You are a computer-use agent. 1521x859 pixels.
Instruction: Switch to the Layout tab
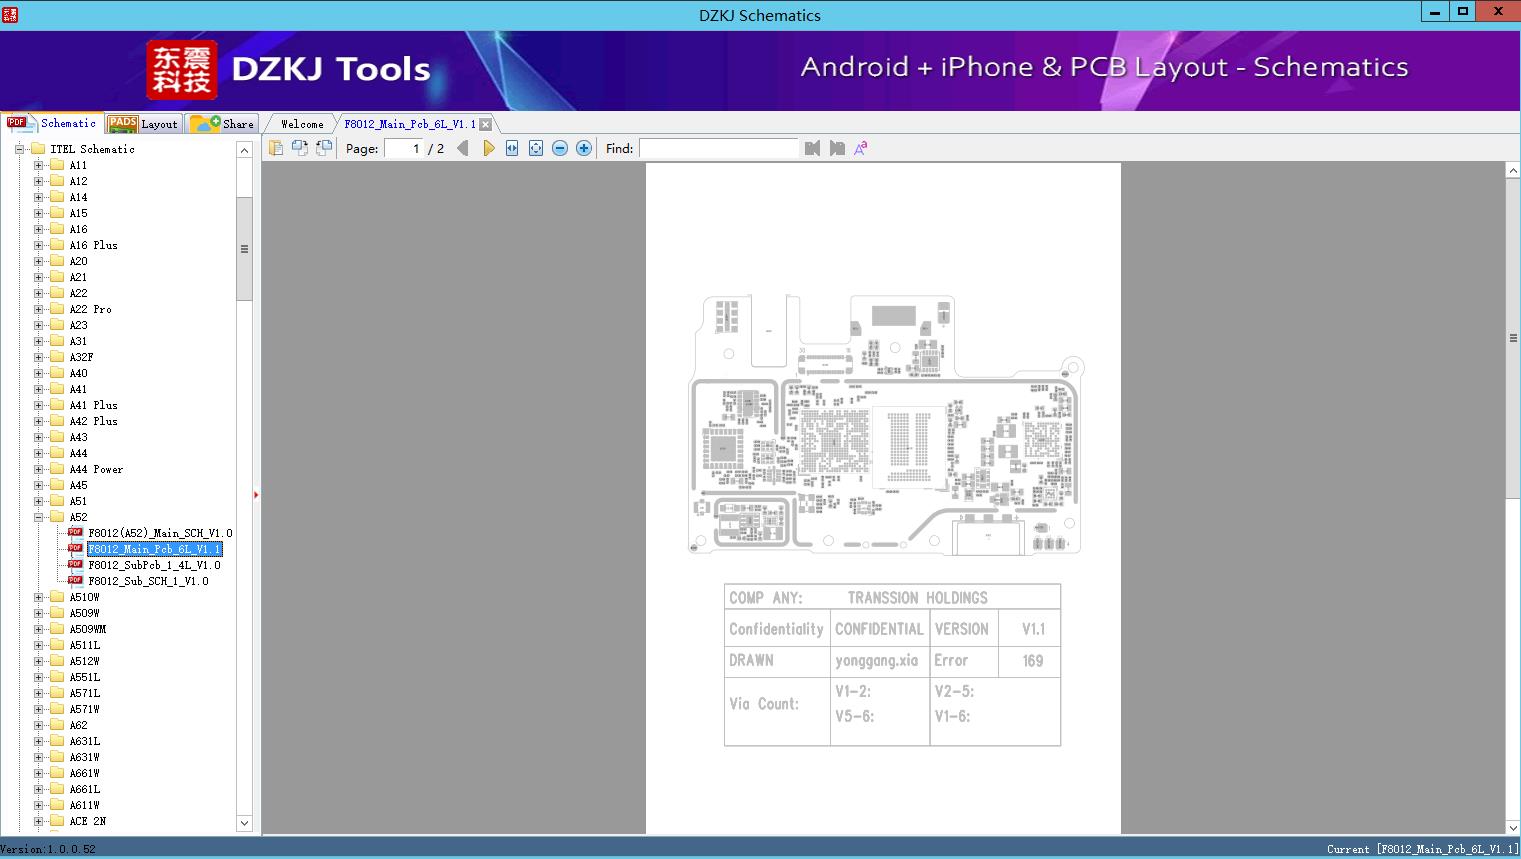(x=143, y=123)
